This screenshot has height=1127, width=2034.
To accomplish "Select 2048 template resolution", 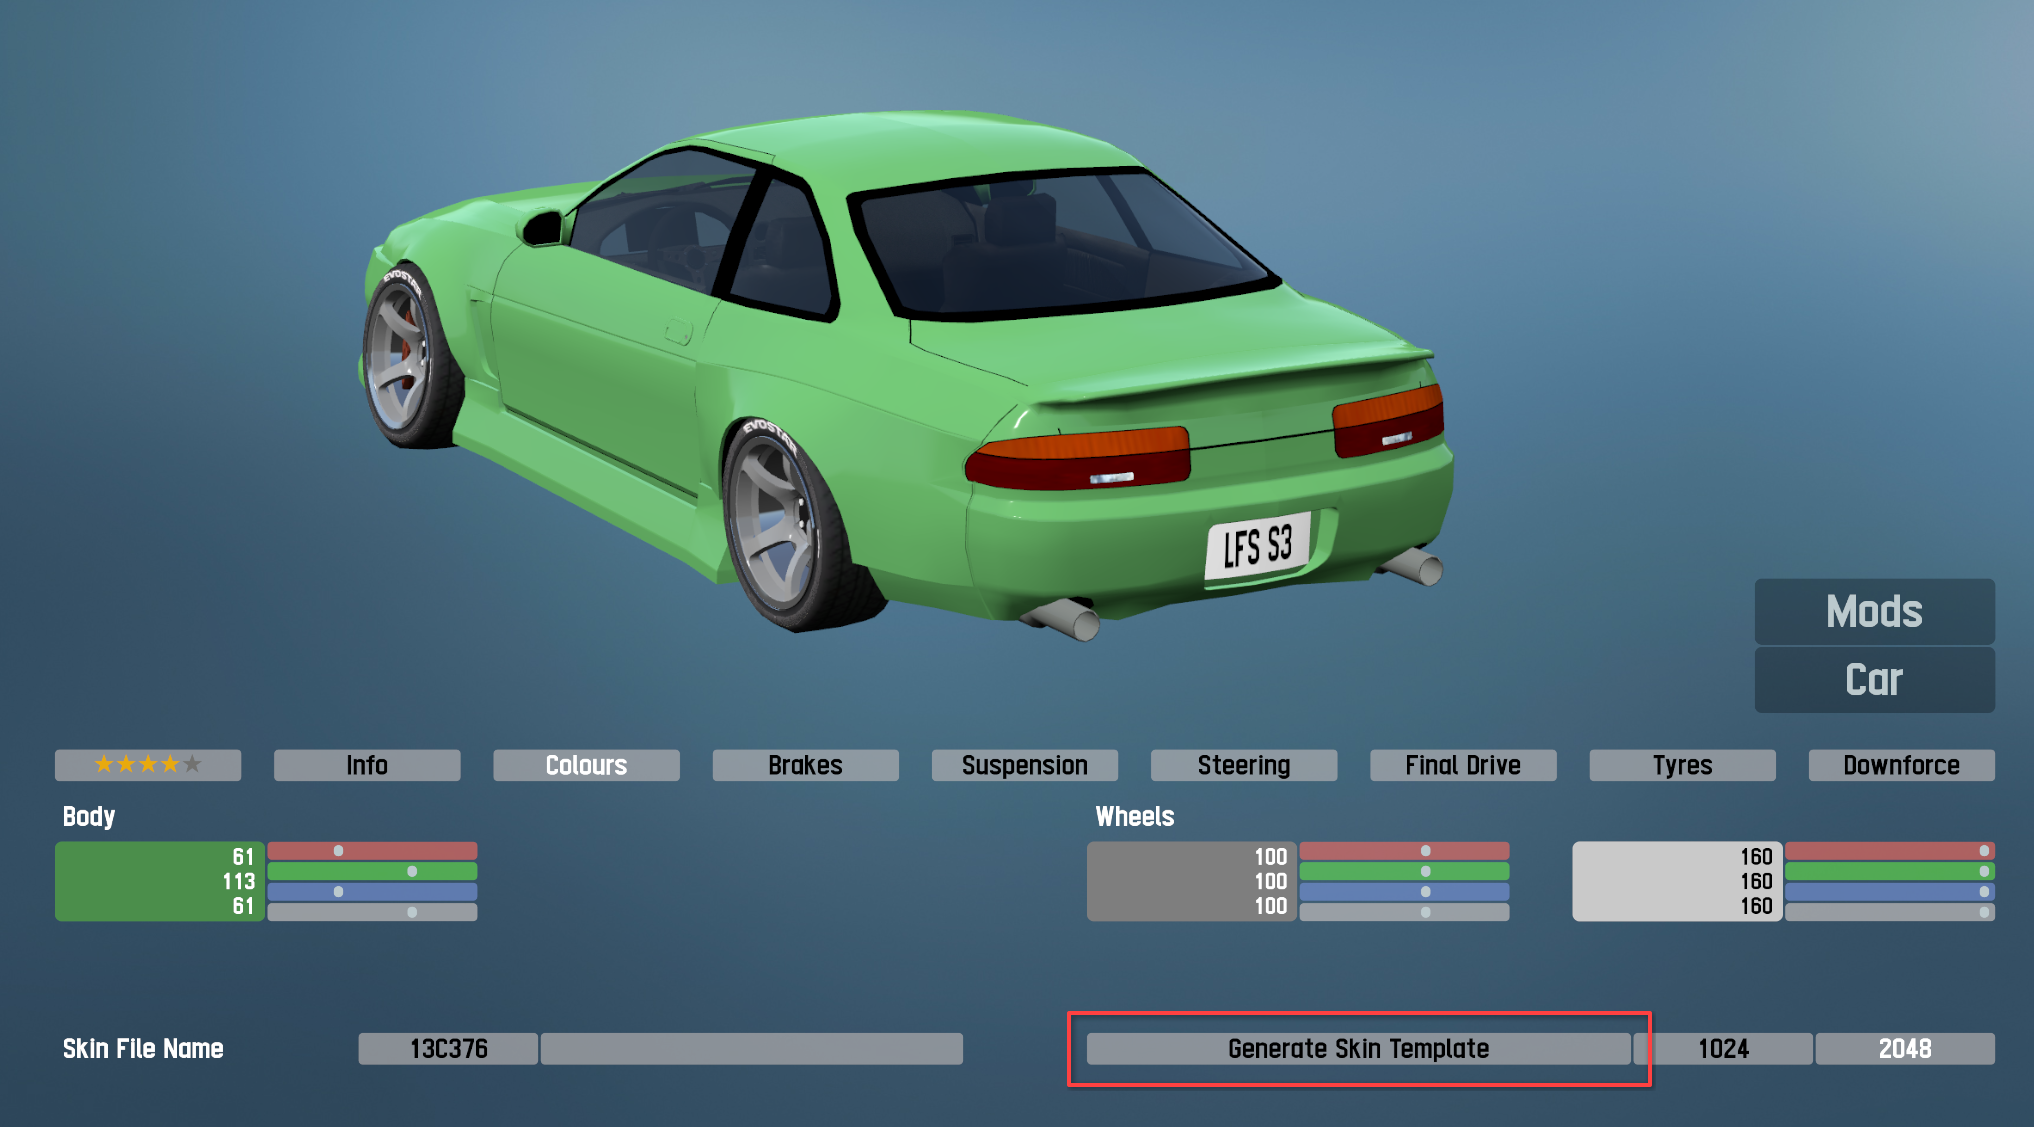I will click(x=1904, y=1048).
